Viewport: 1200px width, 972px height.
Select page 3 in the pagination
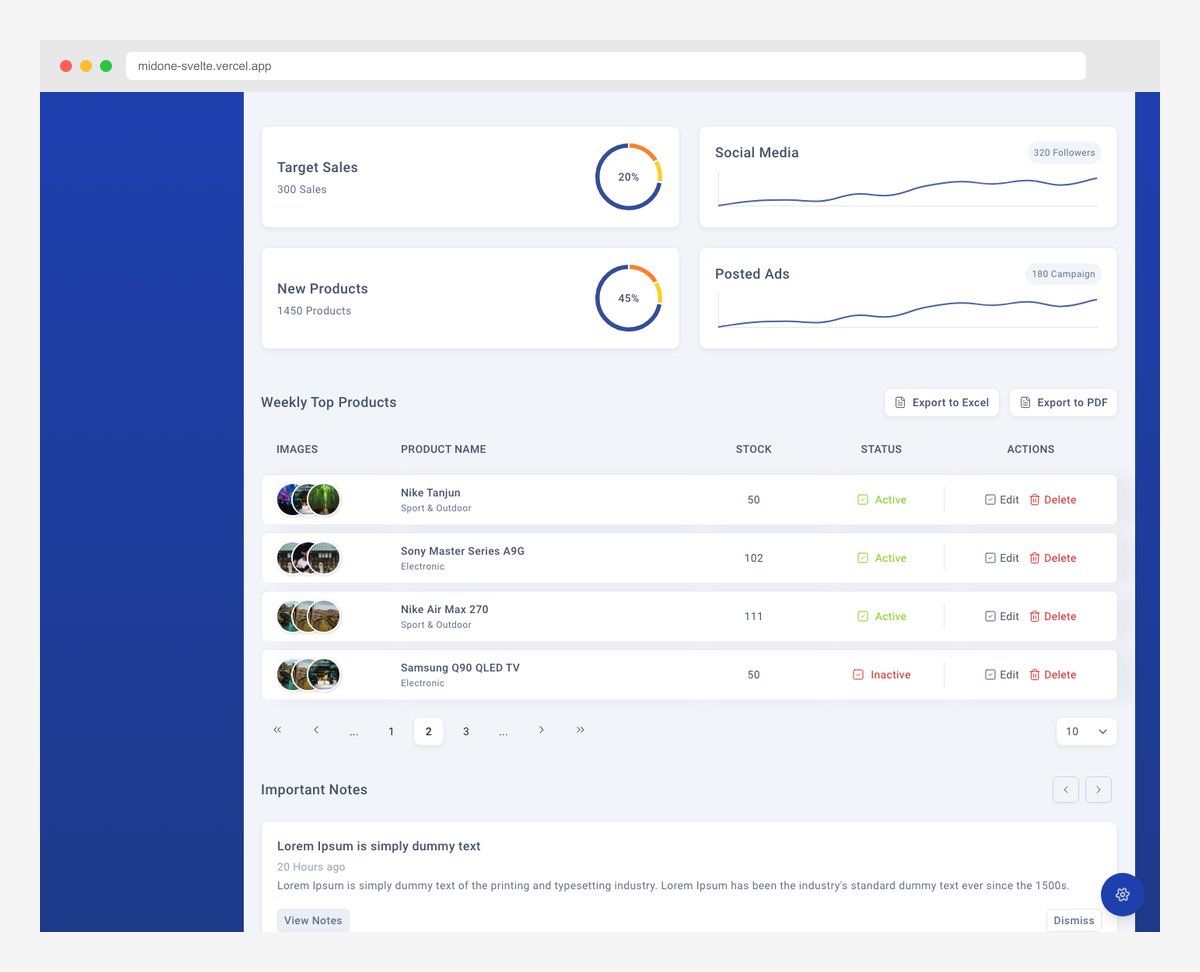click(x=466, y=731)
